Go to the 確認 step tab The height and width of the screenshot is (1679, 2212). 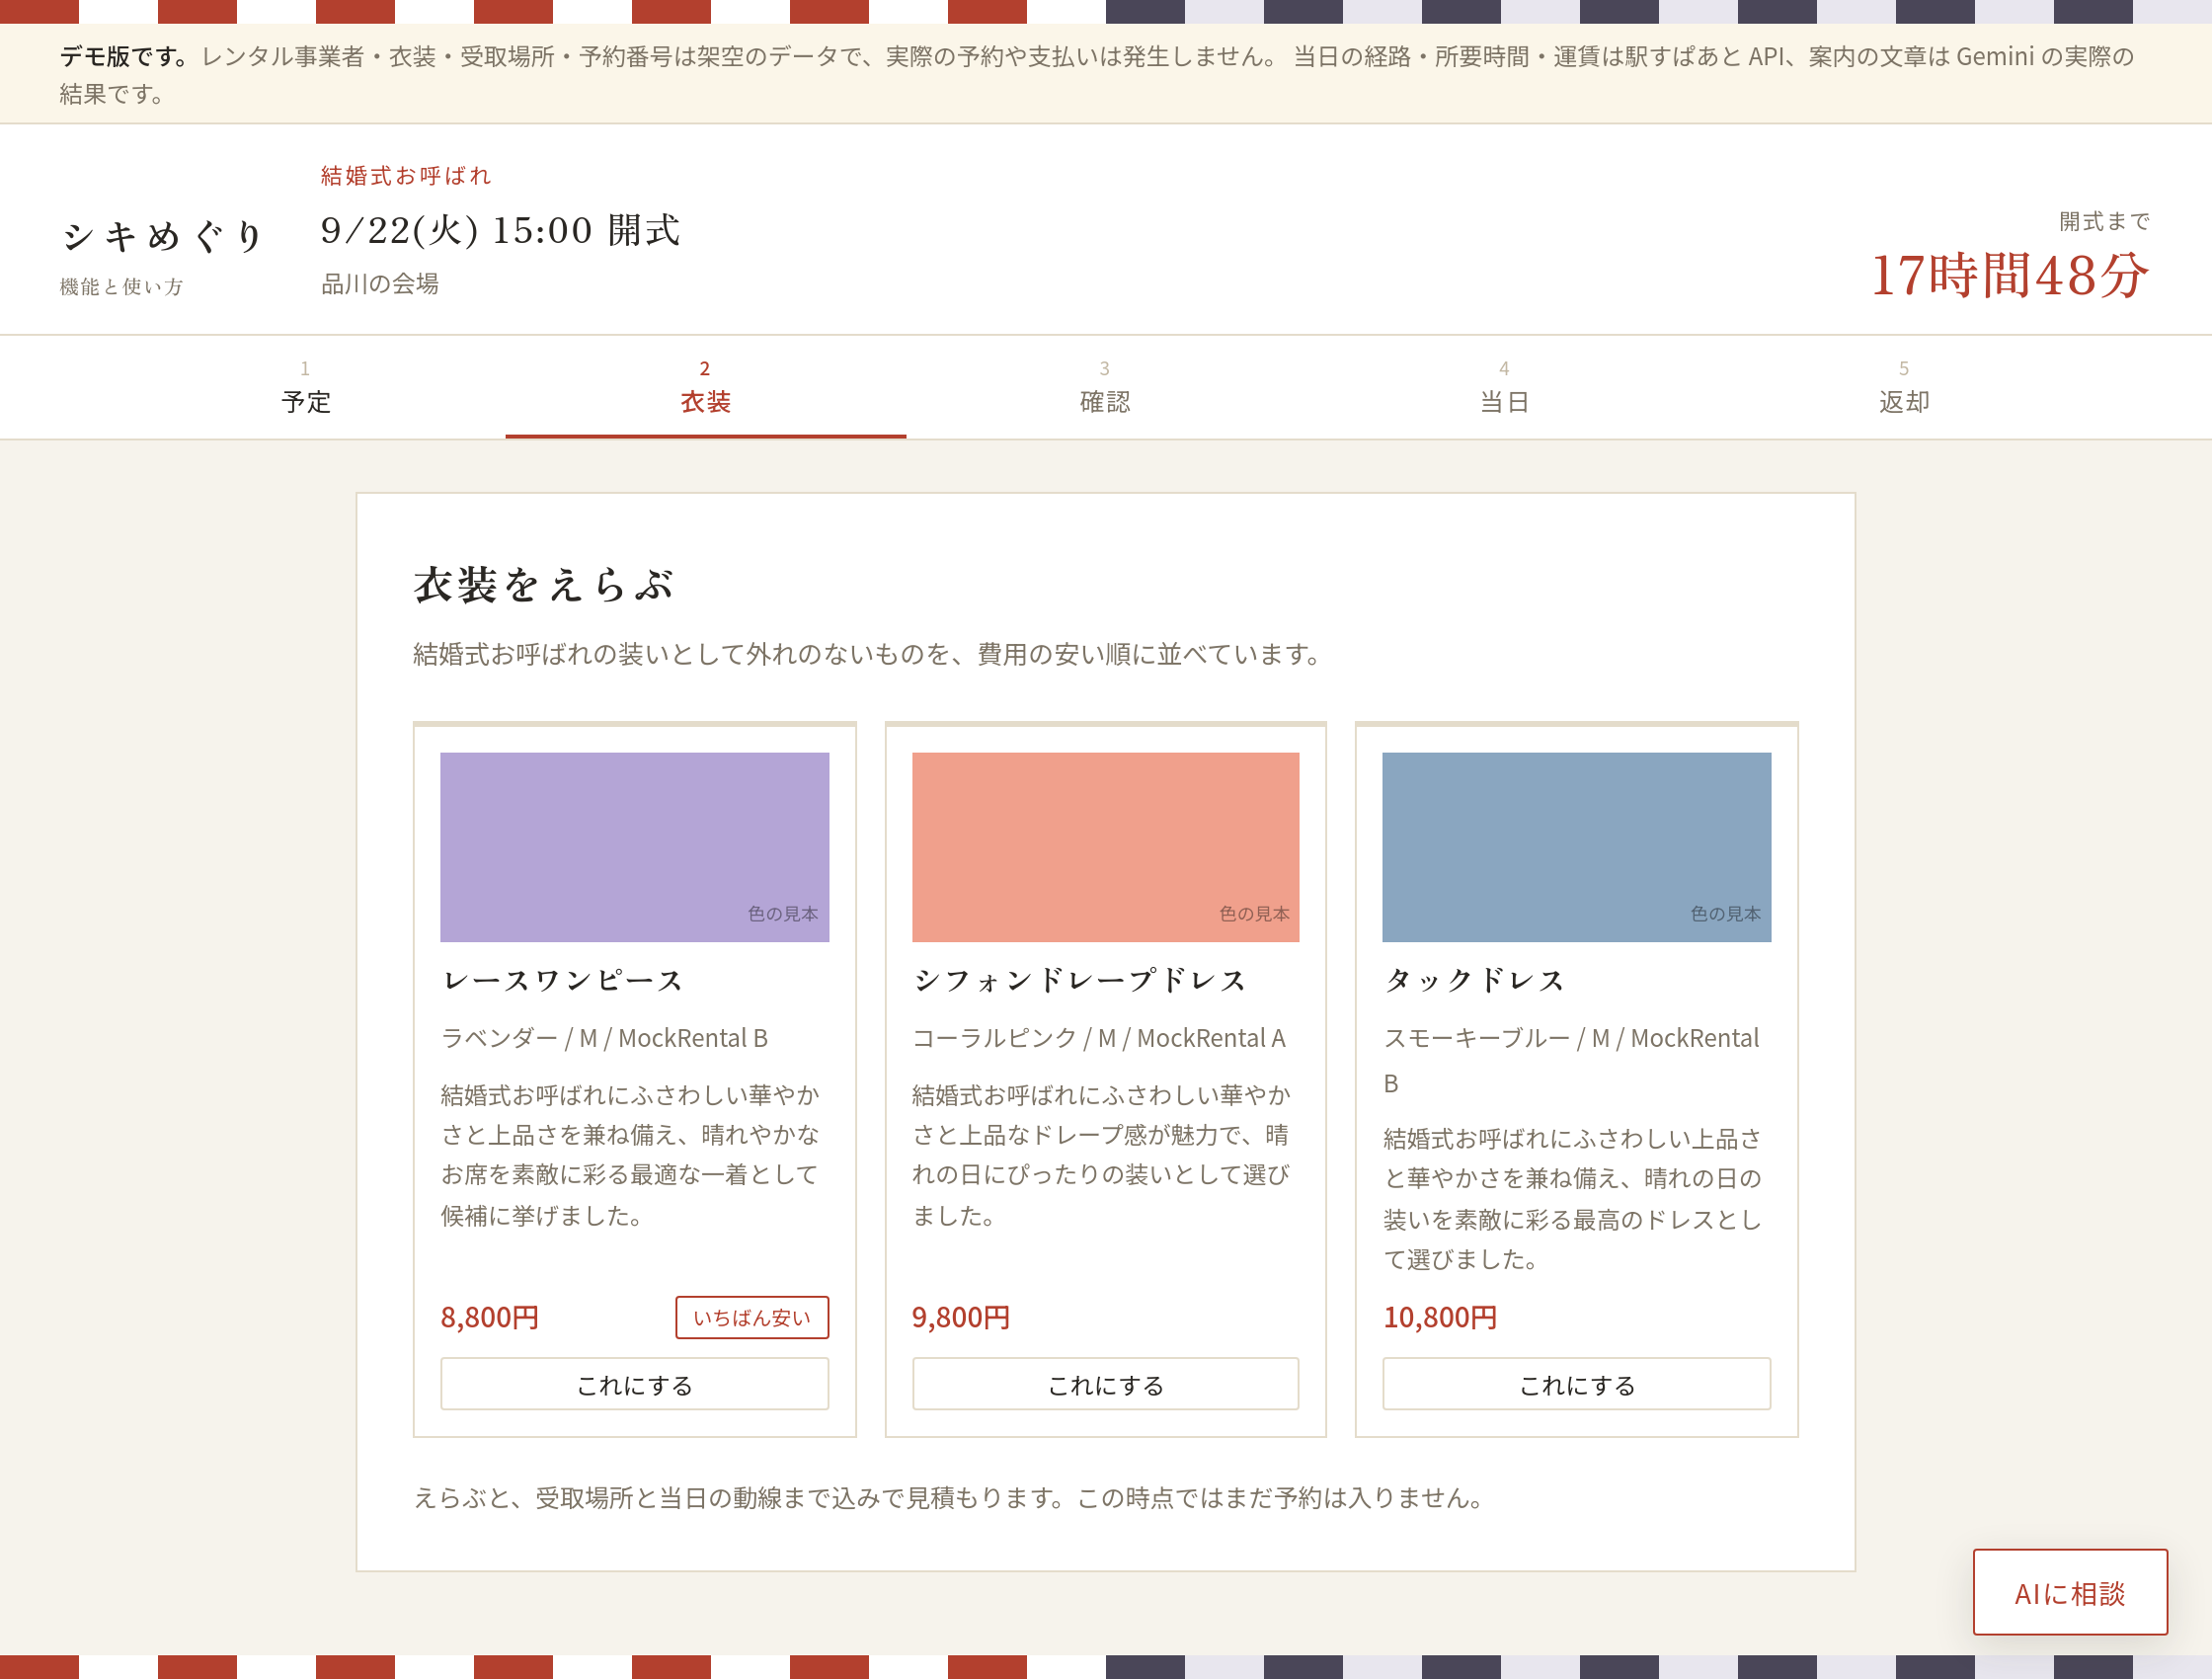pyautogui.click(x=1105, y=387)
